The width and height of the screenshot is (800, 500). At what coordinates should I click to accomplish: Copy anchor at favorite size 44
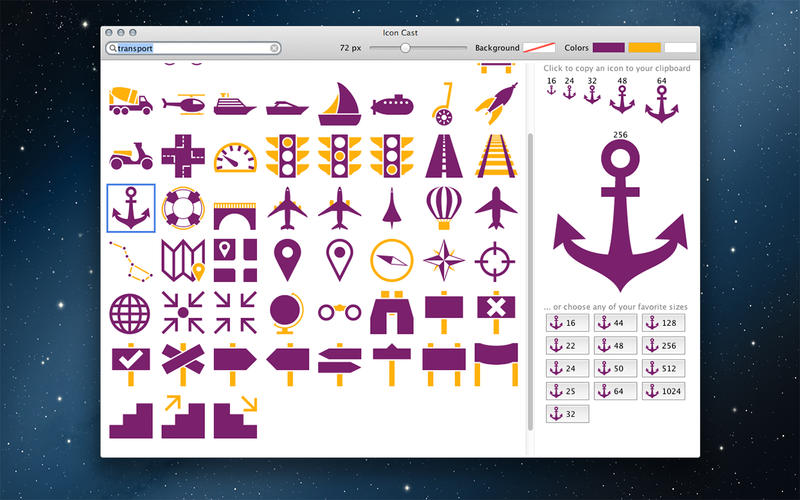[615, 323]
